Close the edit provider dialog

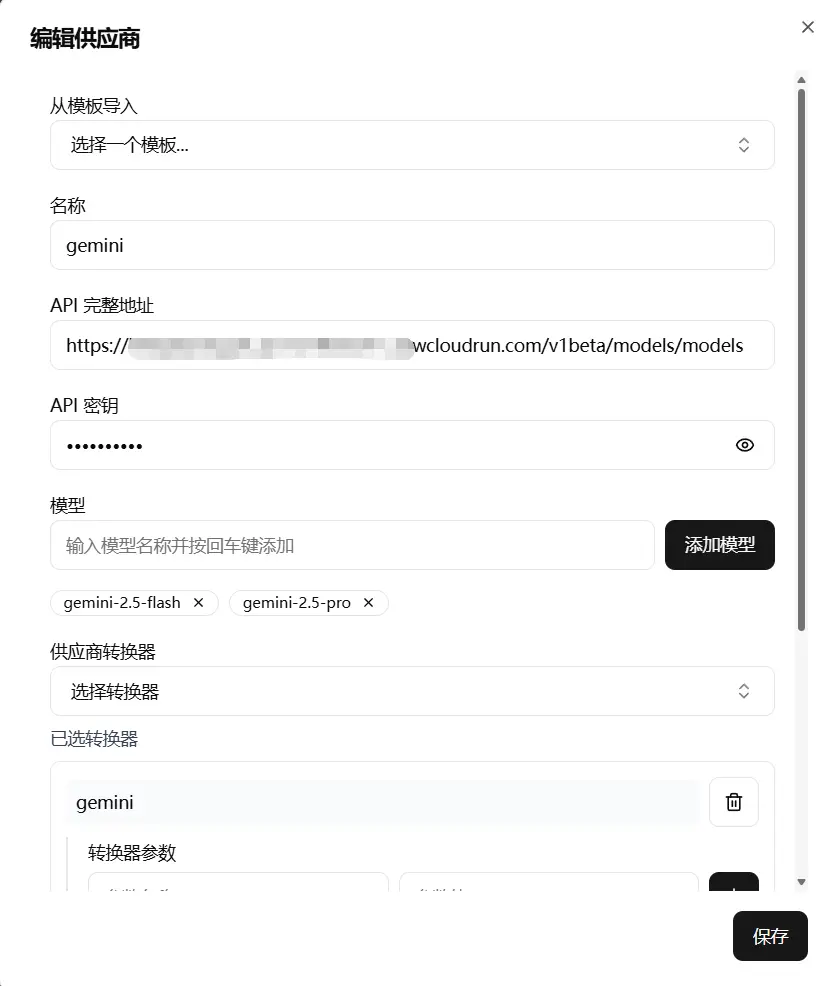pos(808,27)
